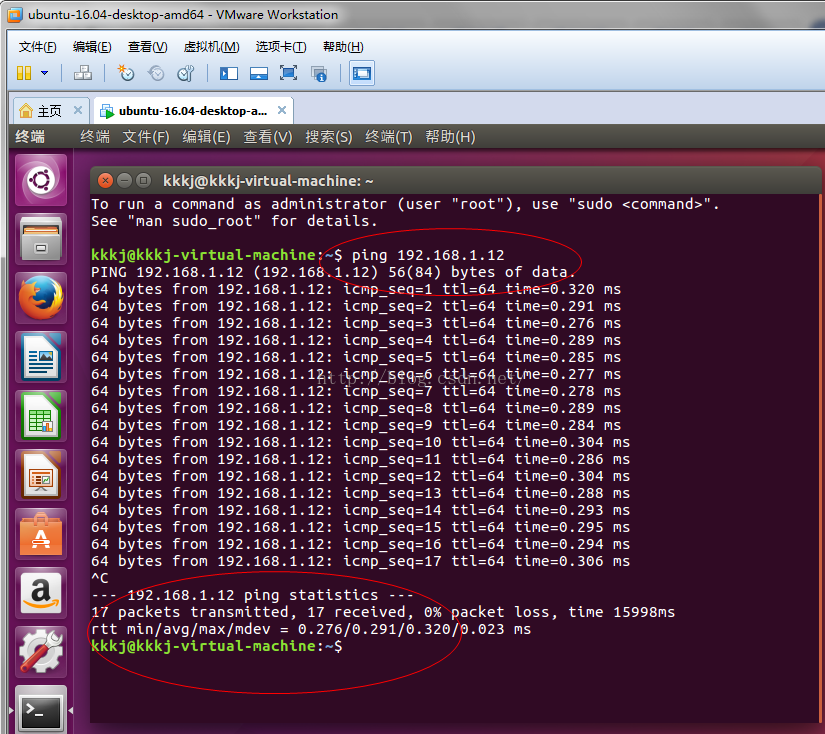Open the terminal 文件(F) menu

click(146, 137)
